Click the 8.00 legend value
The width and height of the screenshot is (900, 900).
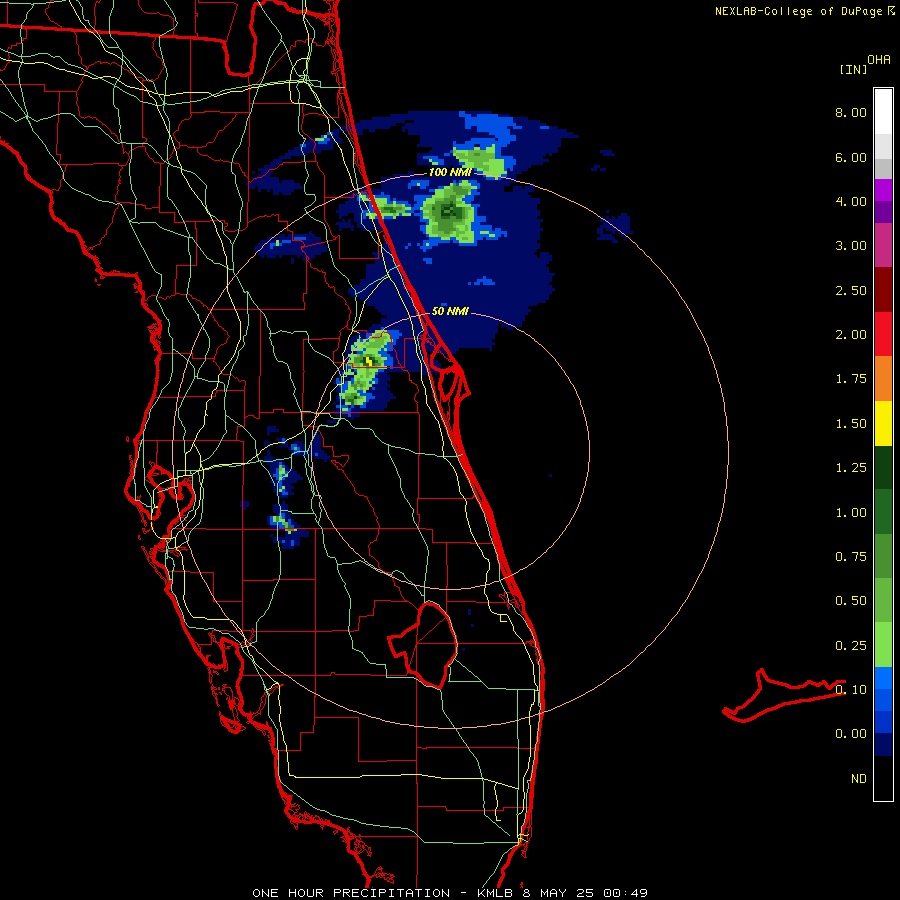[x=851, y=112]
